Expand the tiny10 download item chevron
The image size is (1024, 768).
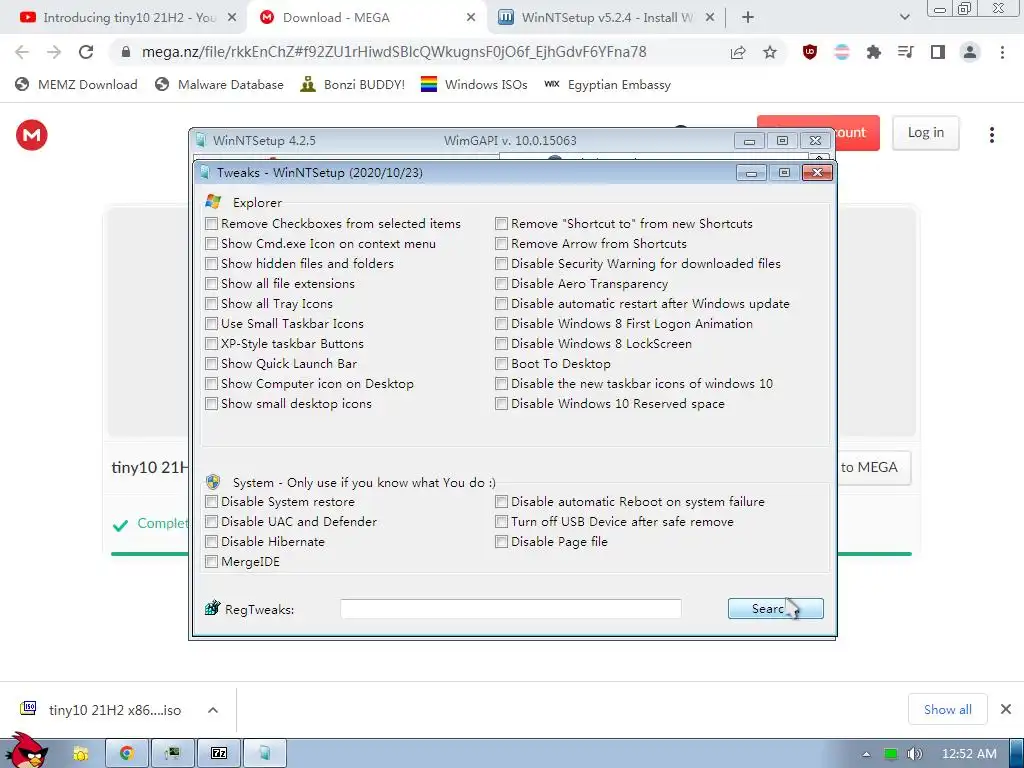[x=213, y=710]
